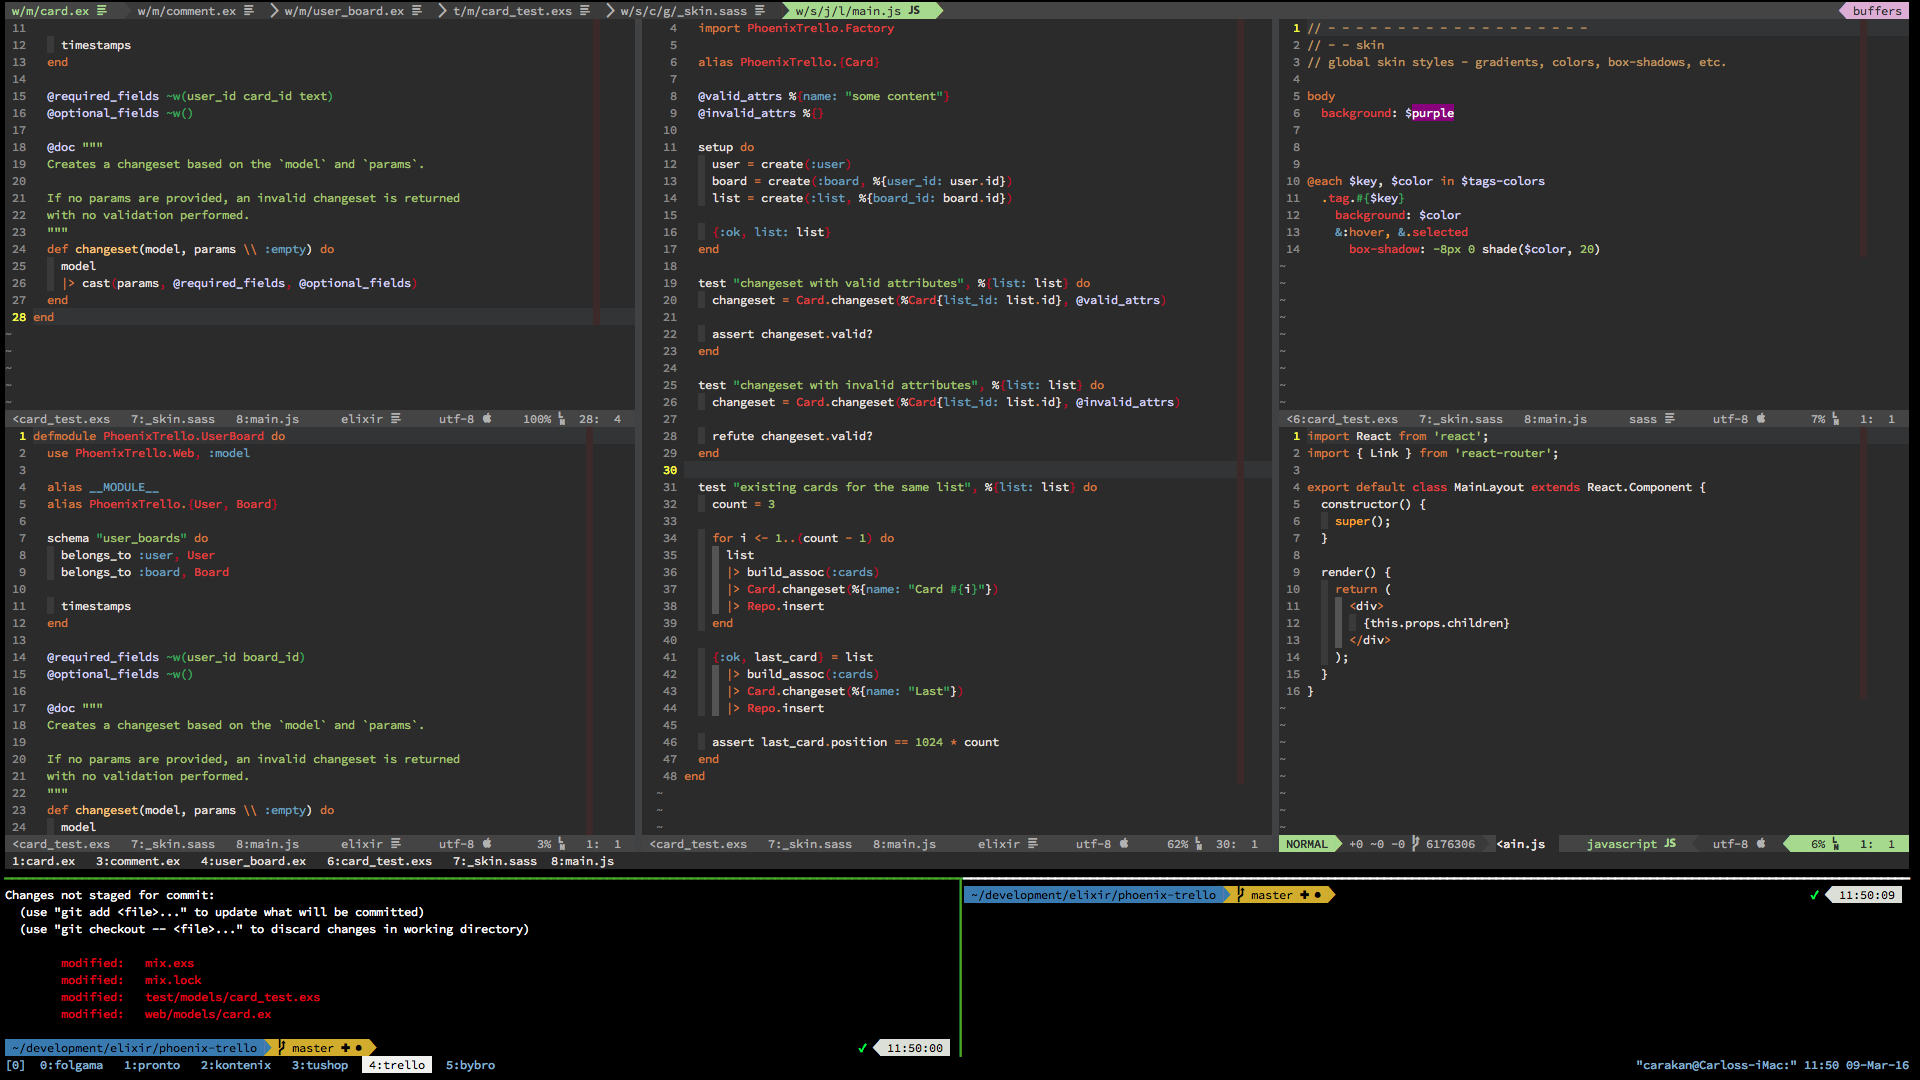The image size is (1920, 1080).
Task: Click the sass filetype icon in skin pane statusline
Action: point(1670,419)
